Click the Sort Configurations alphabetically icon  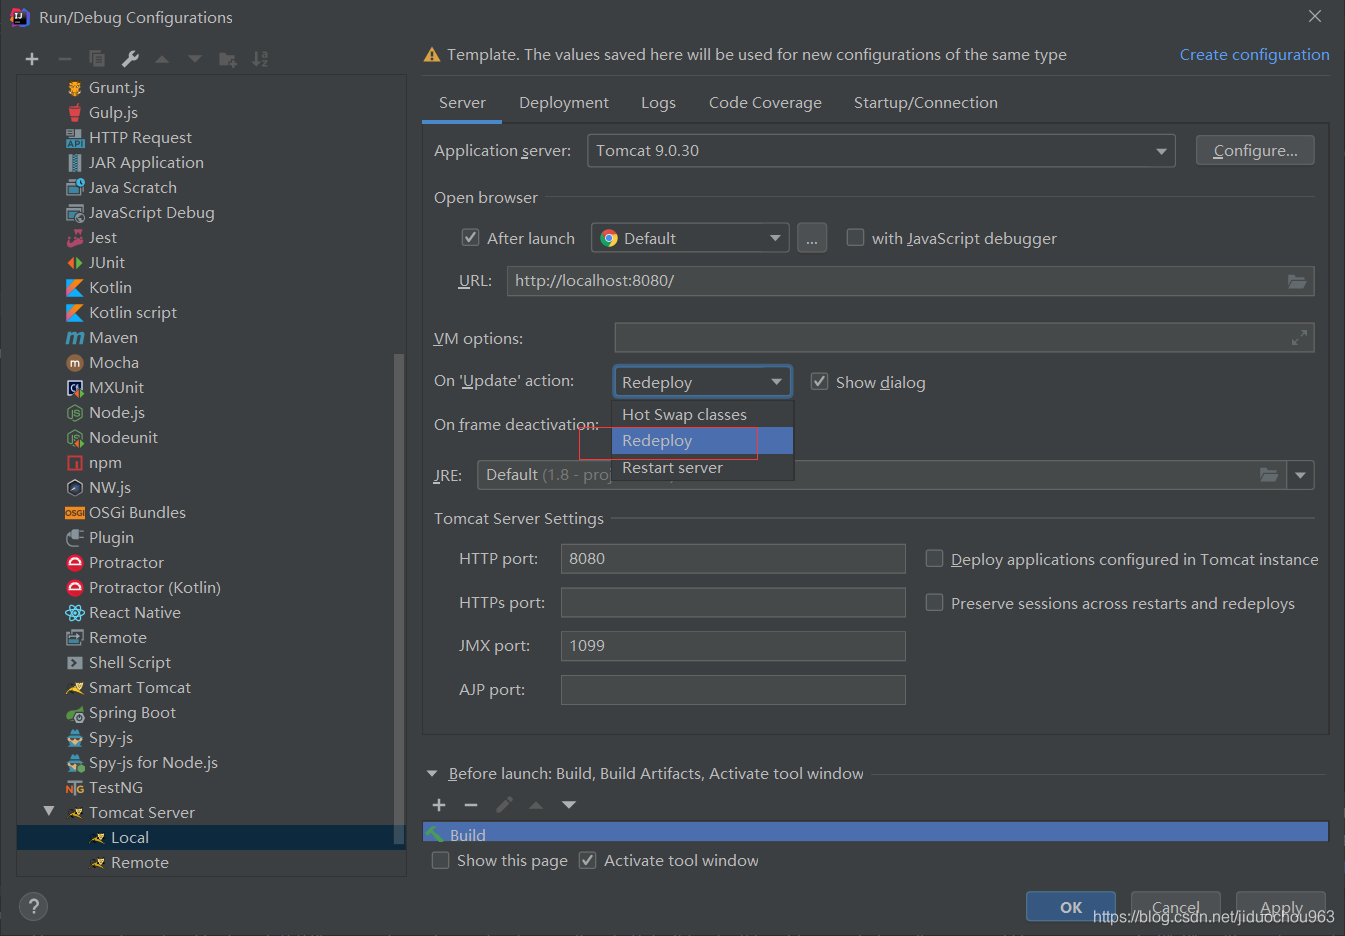tap(260, 60)
